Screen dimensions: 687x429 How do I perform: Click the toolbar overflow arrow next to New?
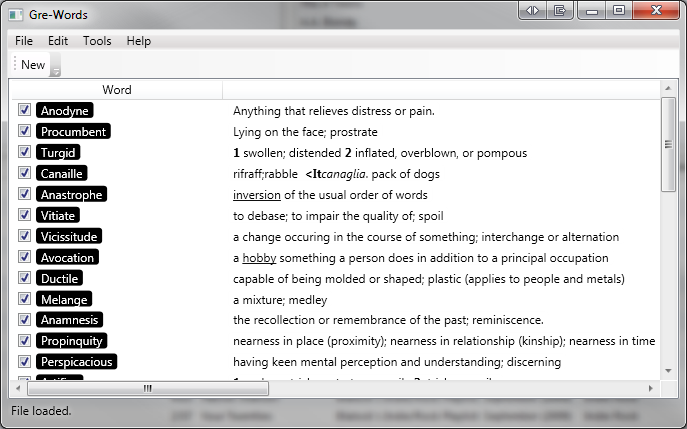(x=56, y=66)
